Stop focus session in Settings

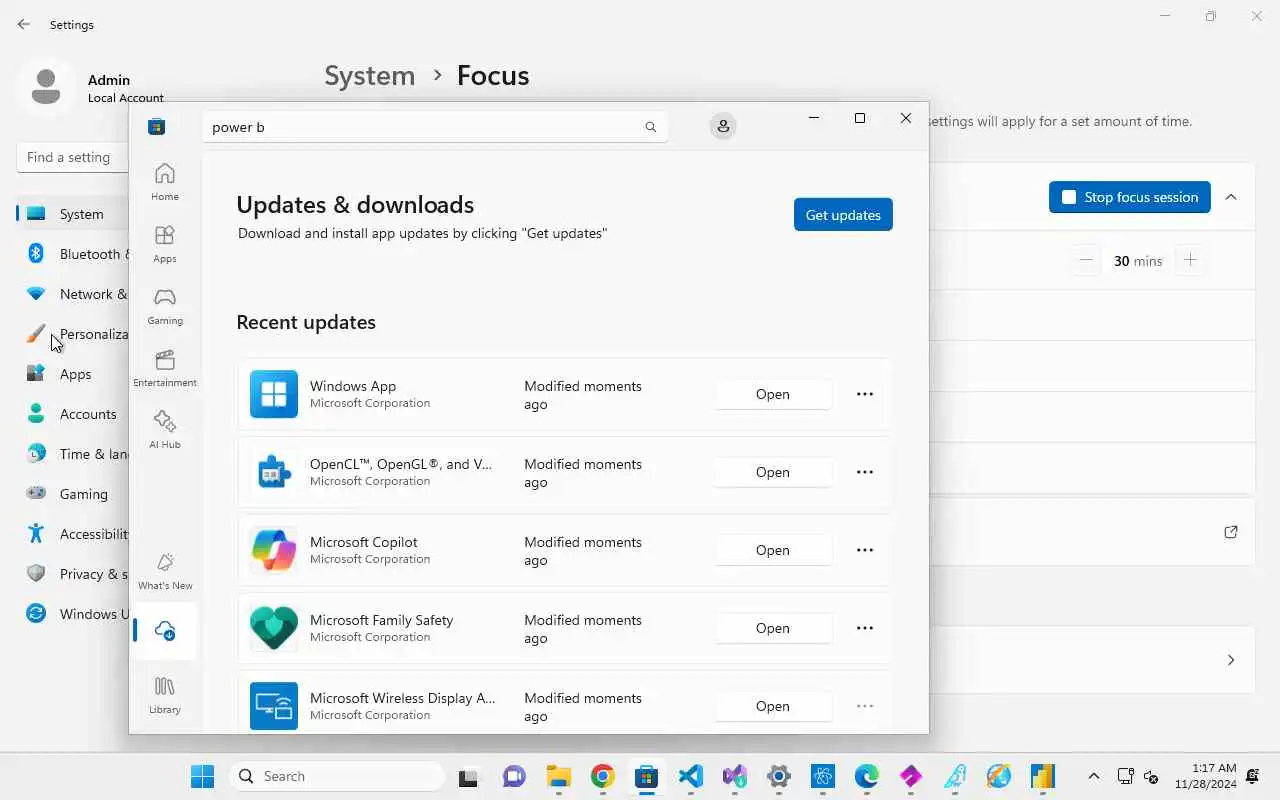click(x=1130, y=197)
